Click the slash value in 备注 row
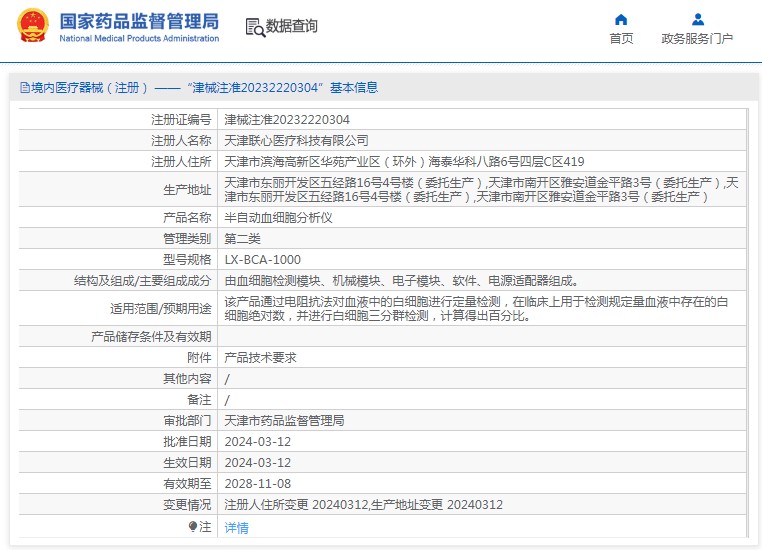762x550 pixels. (x=227, y=400)
